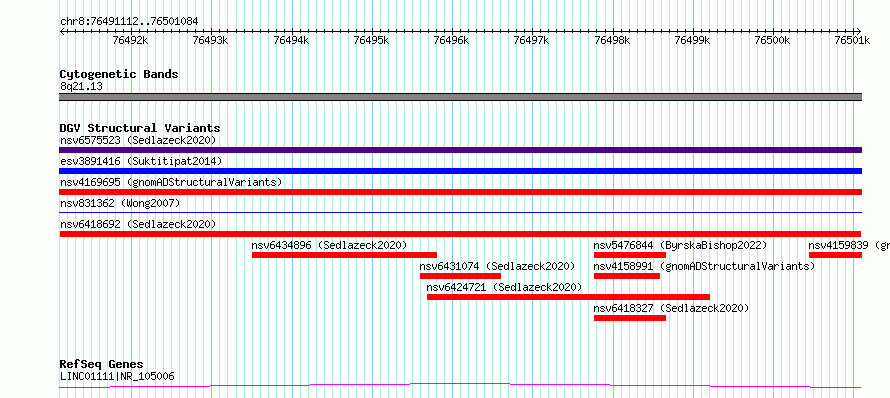Click the 76498k ruler tick label
890x398 pixels.
612,40
